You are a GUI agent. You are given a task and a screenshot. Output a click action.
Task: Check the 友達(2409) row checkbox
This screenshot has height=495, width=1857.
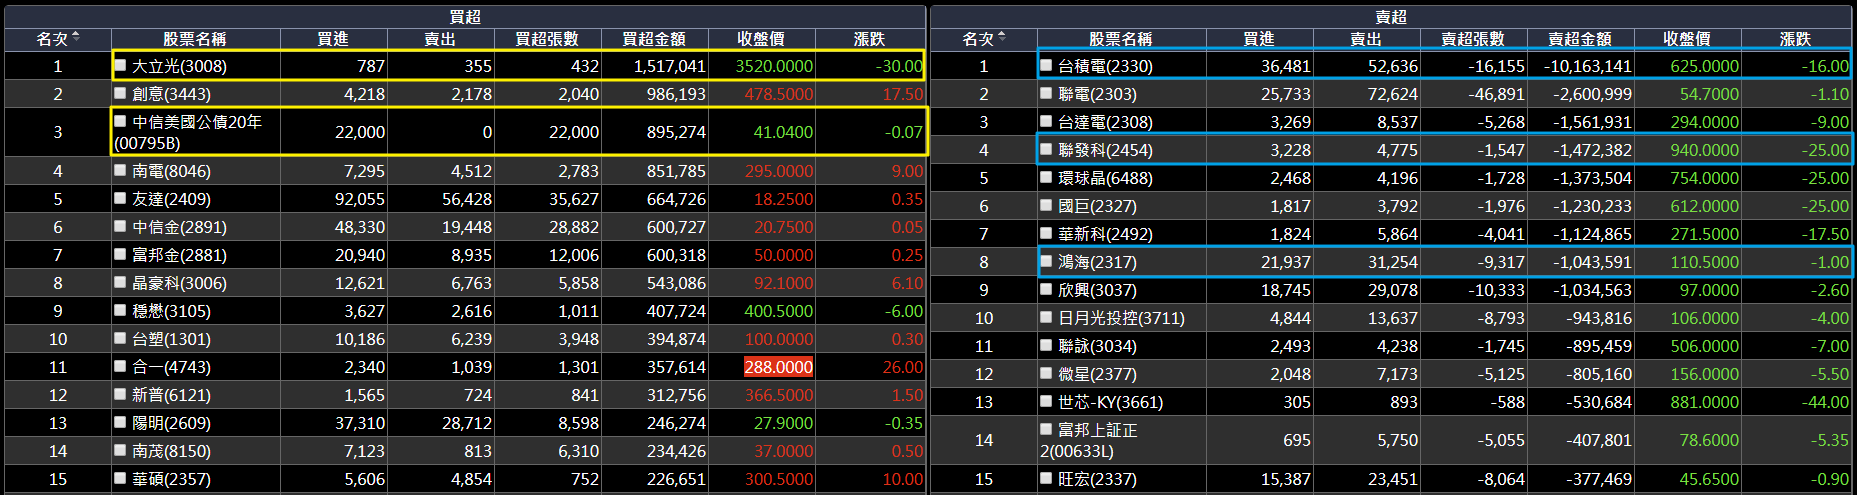pos(121,198)
